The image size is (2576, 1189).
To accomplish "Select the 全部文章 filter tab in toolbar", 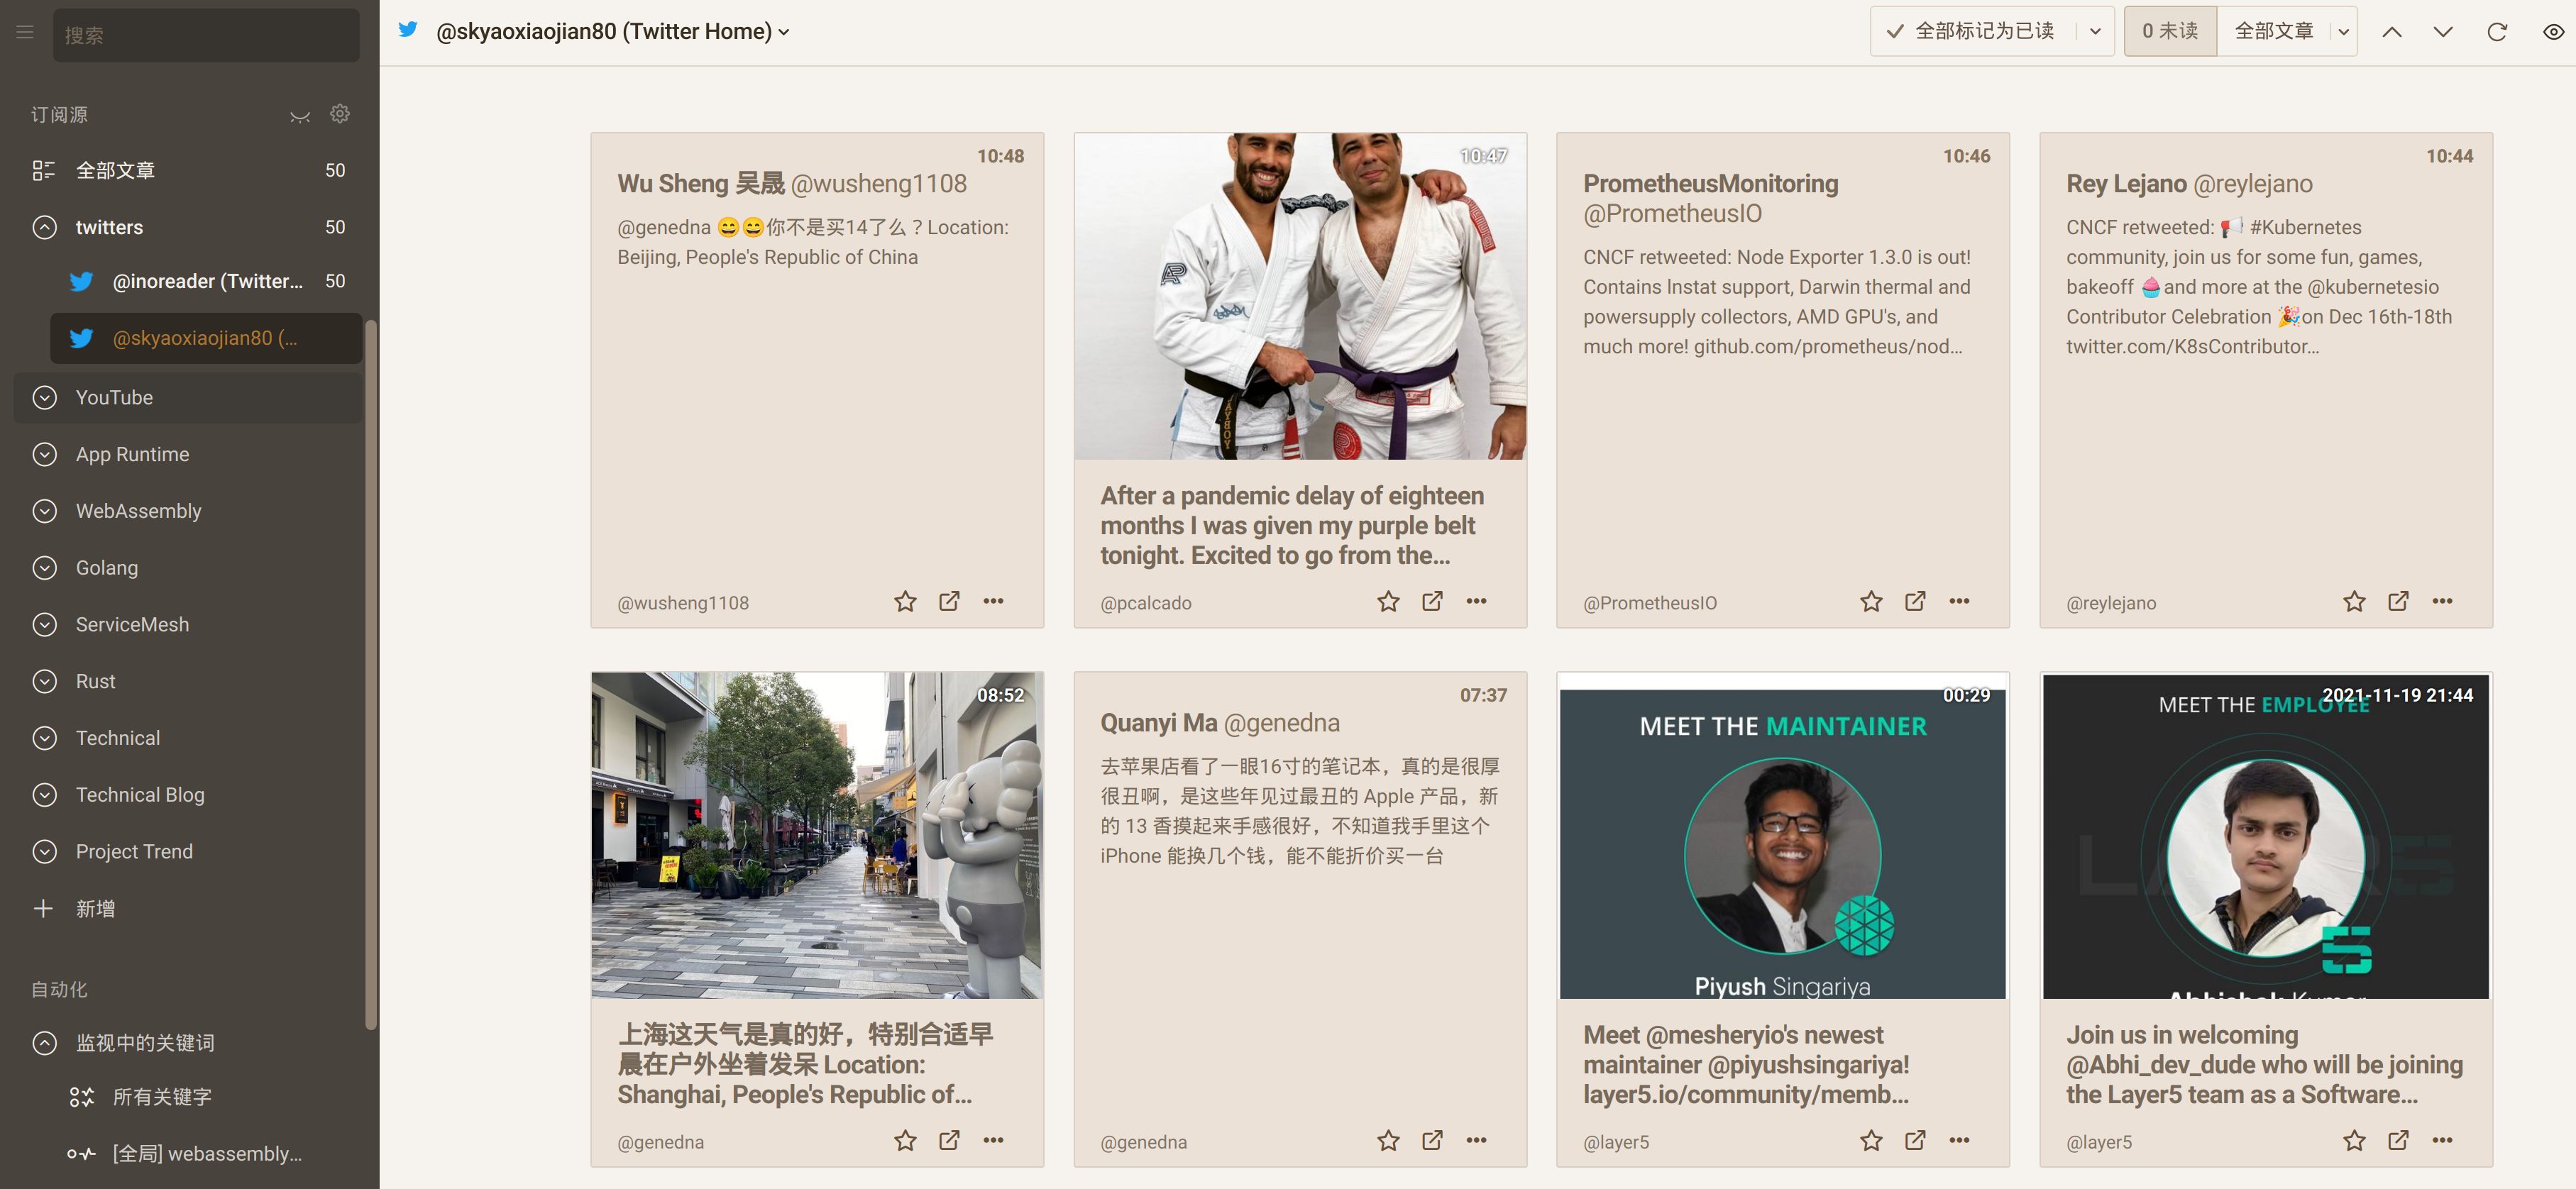I will (2273, 32).
